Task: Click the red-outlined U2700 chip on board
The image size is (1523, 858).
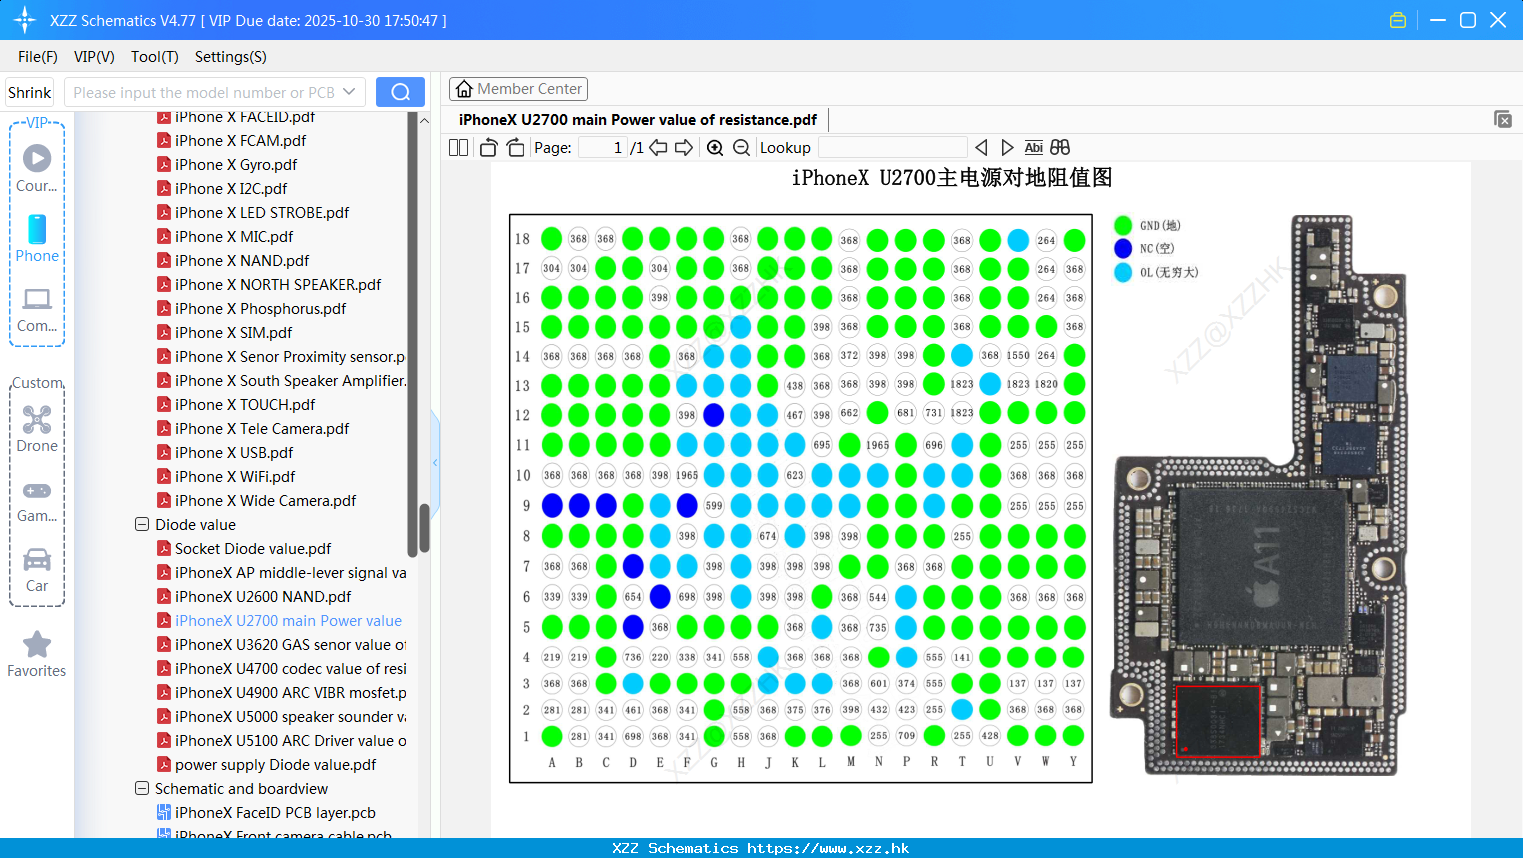Action: (1218, 720)
